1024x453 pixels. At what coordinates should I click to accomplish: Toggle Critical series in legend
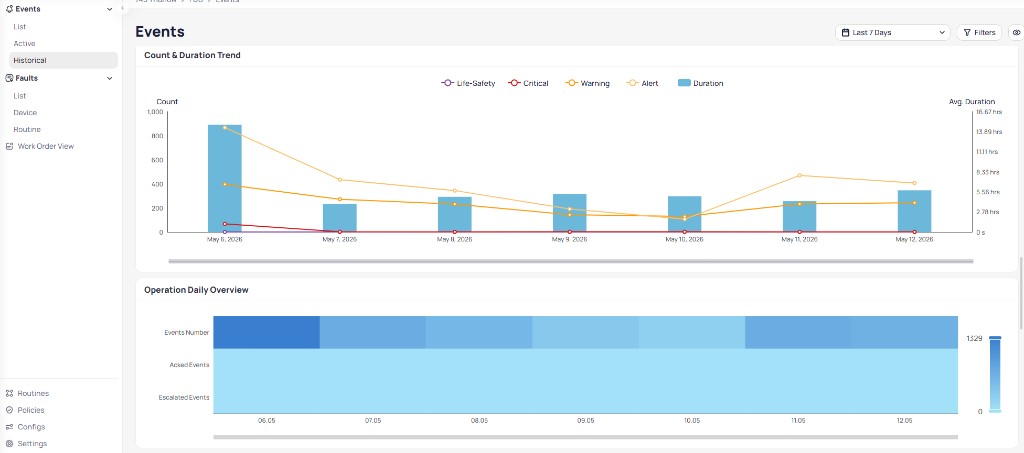click(528, 84)
